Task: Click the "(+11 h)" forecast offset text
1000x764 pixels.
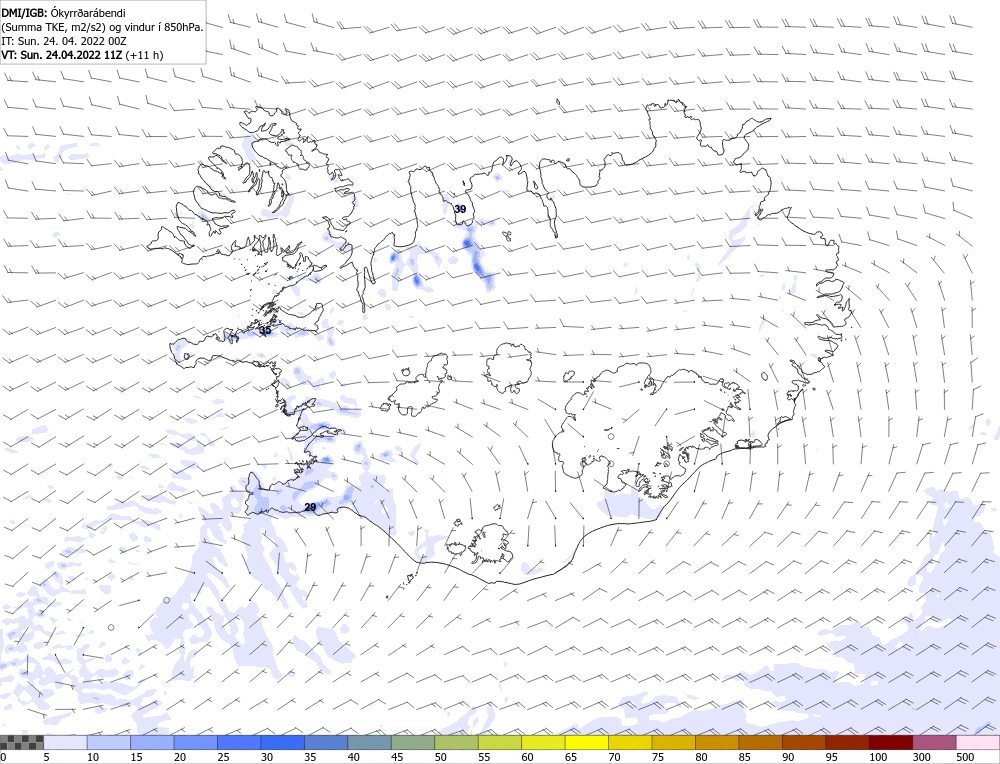Action: tap(144, 55)
